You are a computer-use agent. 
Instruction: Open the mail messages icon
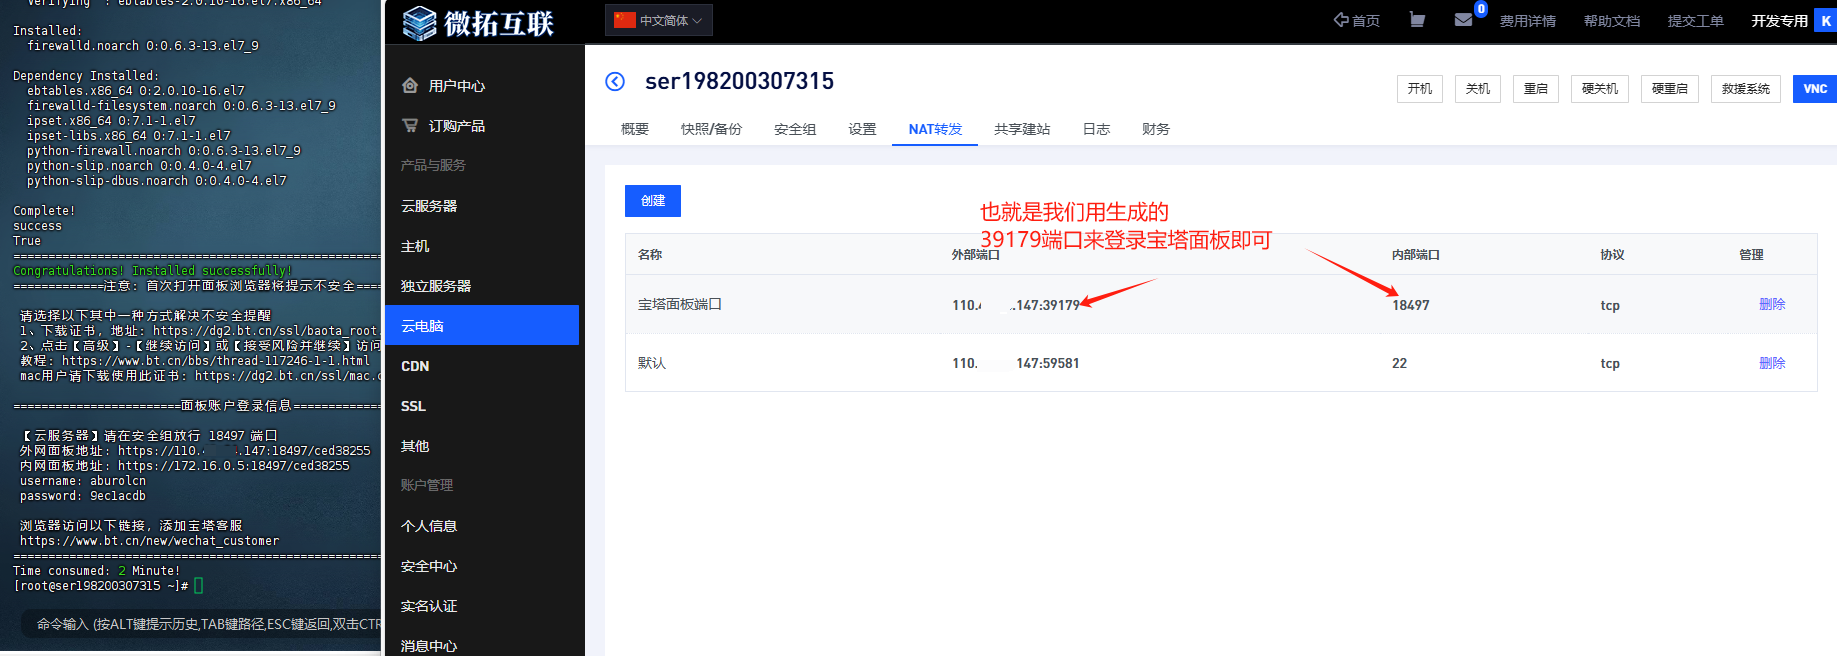(x=1463, y=20)
